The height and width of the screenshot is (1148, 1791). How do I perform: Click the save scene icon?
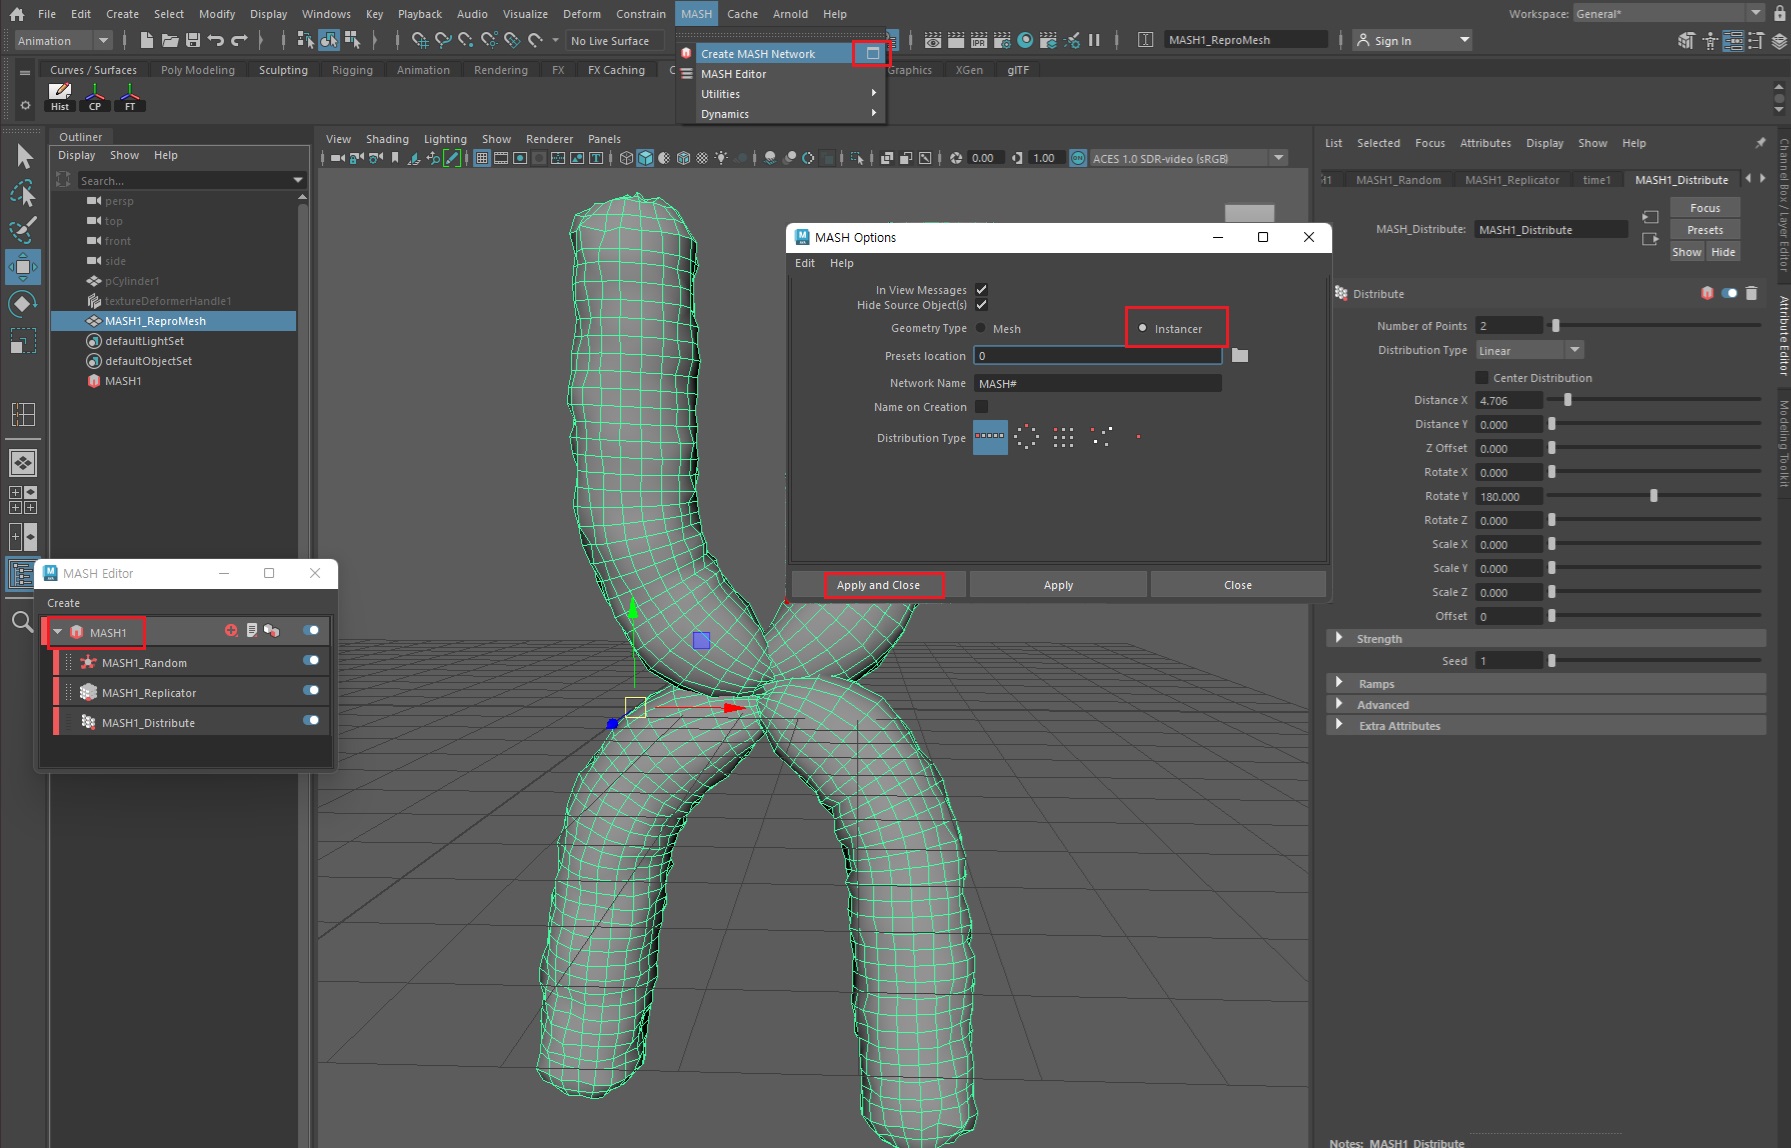(x=193, y=40)
